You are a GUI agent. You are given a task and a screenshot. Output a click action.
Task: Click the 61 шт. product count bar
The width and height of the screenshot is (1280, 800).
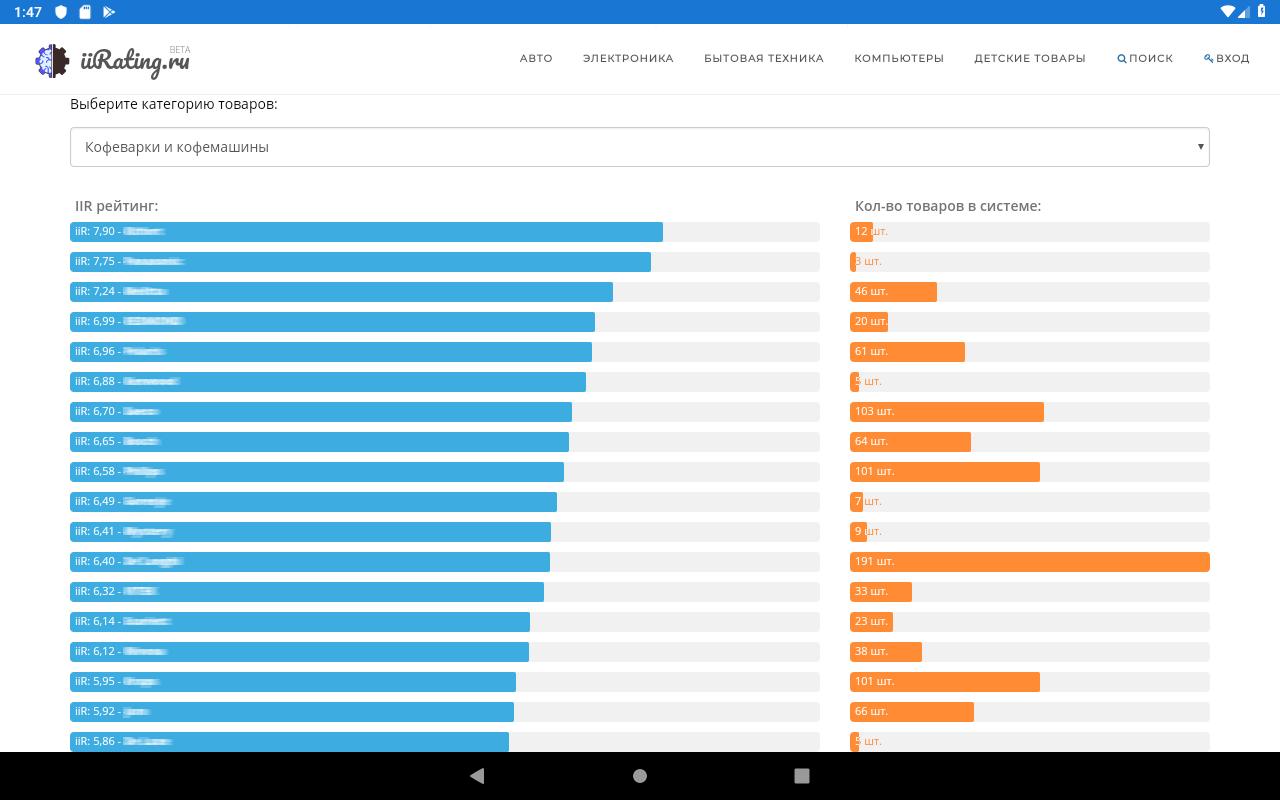point(907,352)
